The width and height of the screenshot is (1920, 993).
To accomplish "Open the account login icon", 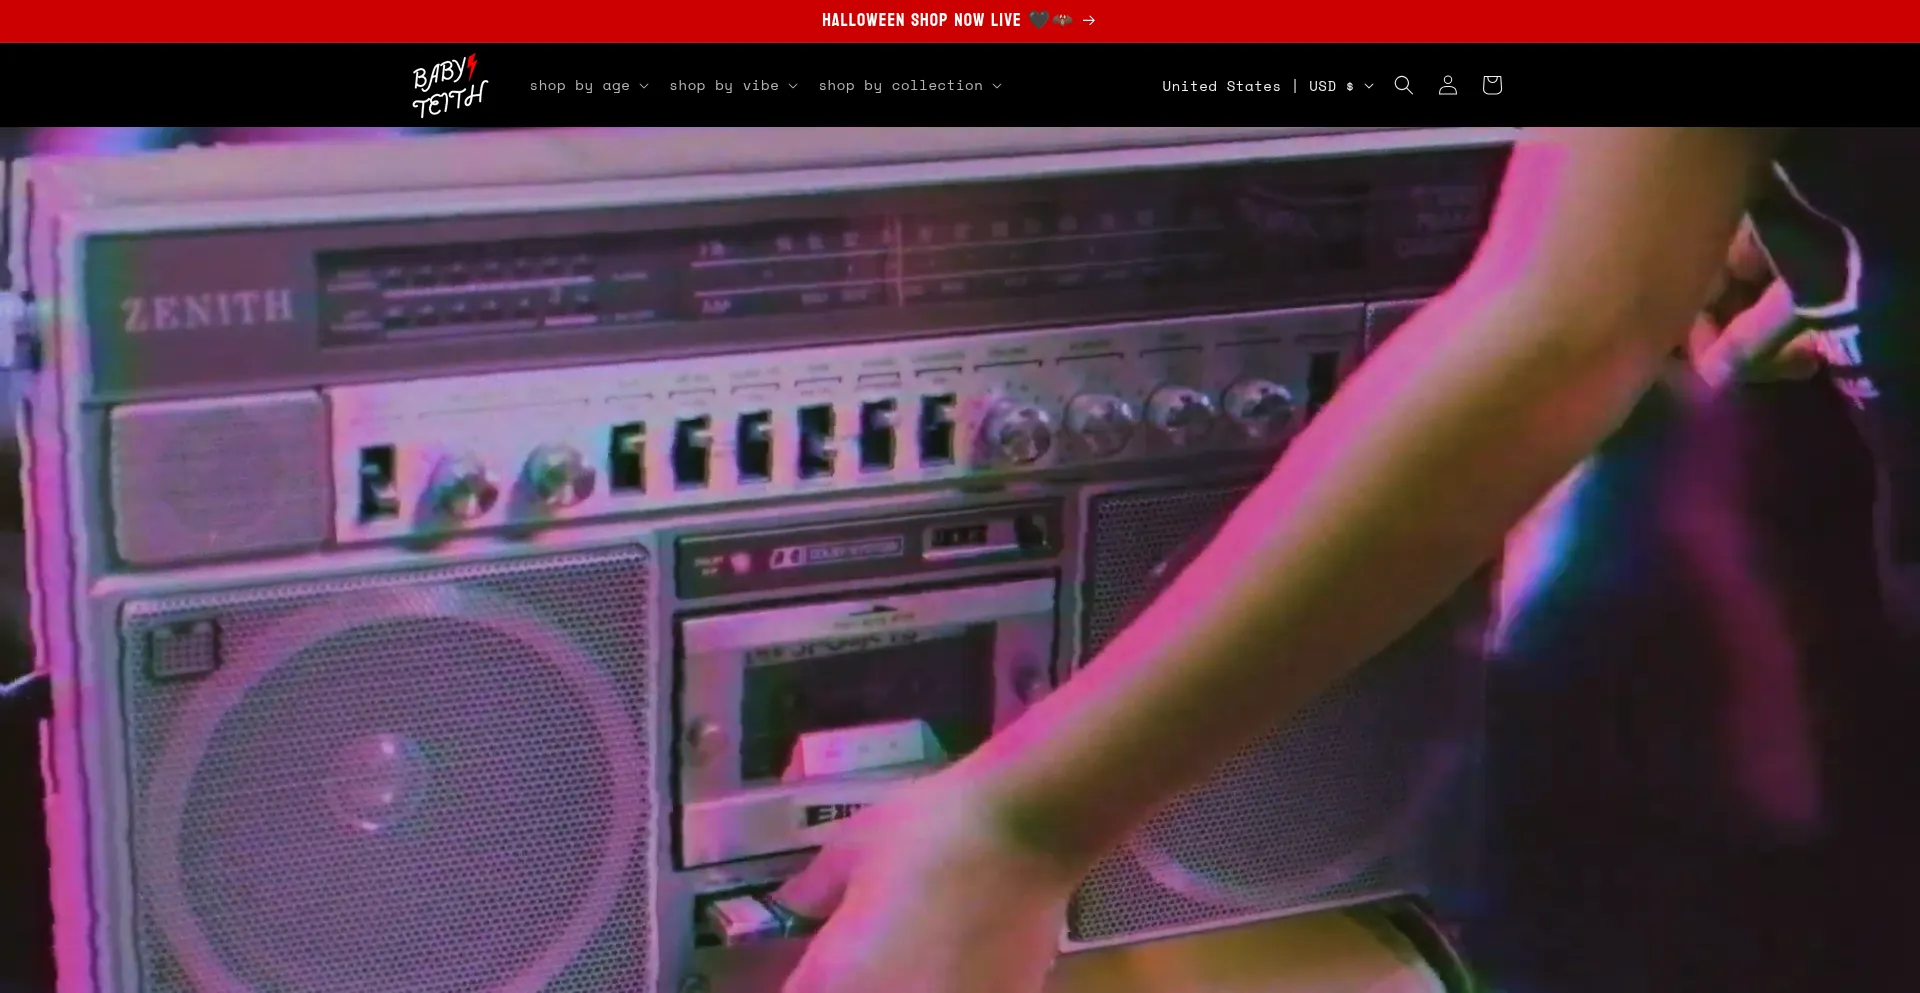I will coord(1448,85).
